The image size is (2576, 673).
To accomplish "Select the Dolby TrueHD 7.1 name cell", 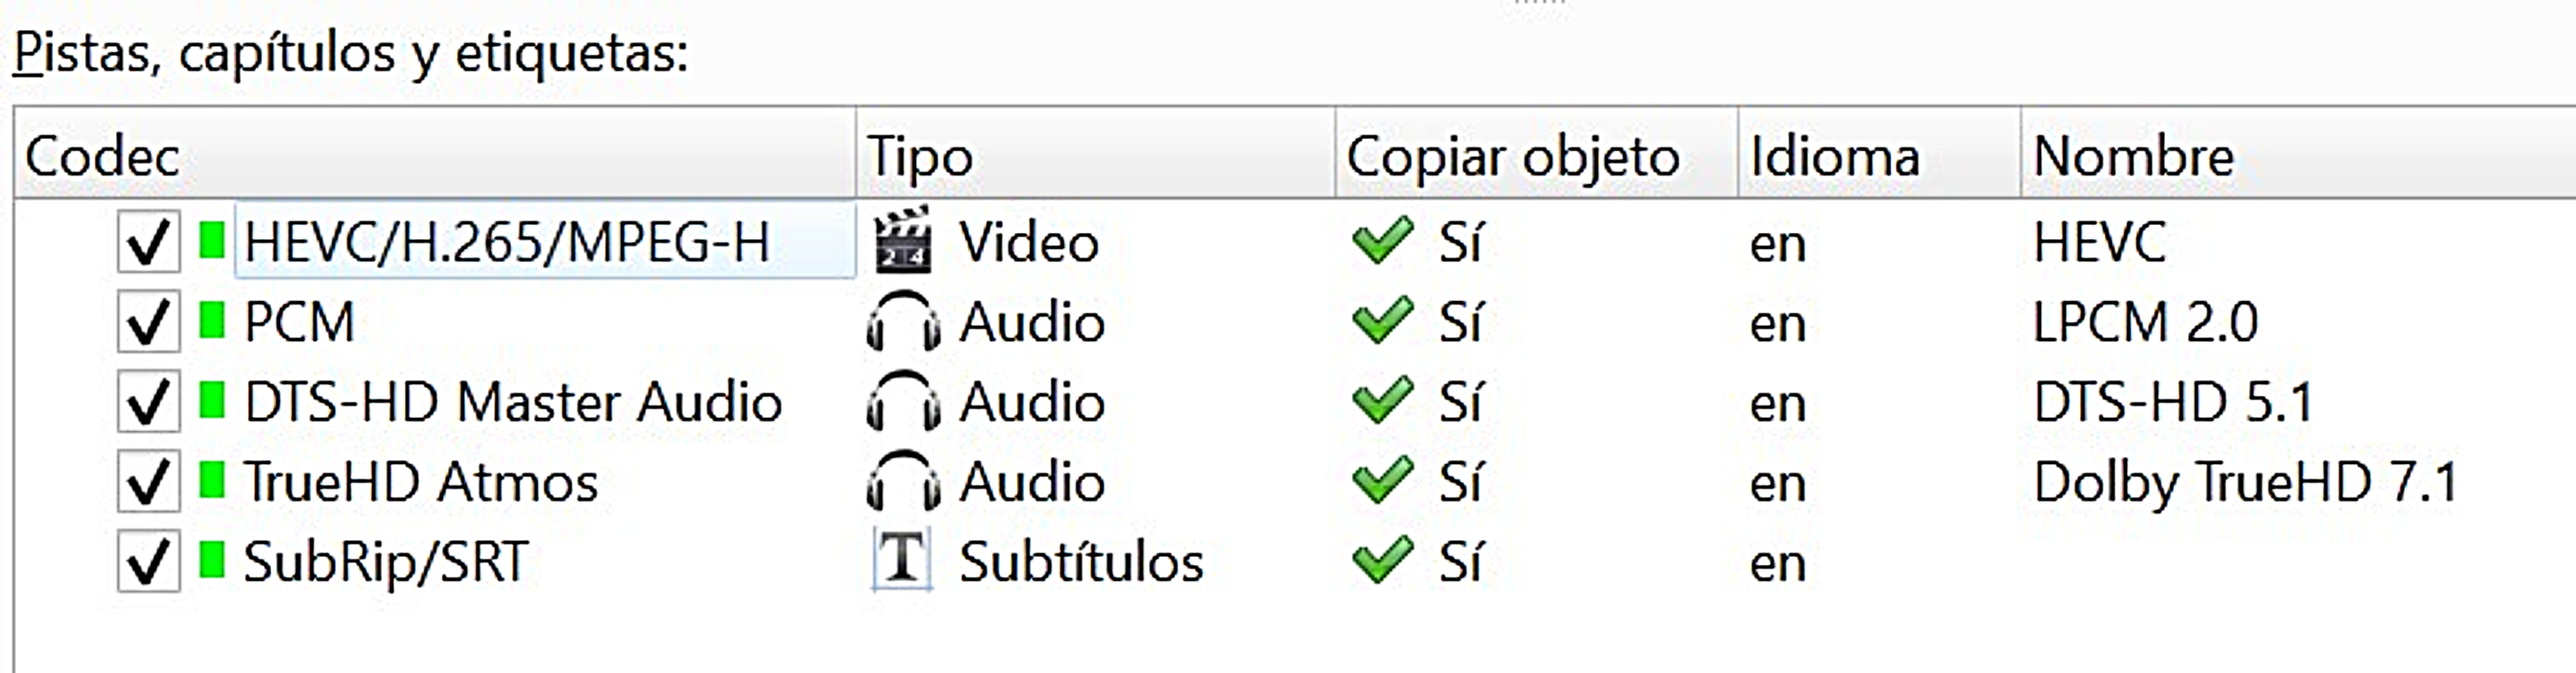I will pyautogui.click(x=2246, y=482).
